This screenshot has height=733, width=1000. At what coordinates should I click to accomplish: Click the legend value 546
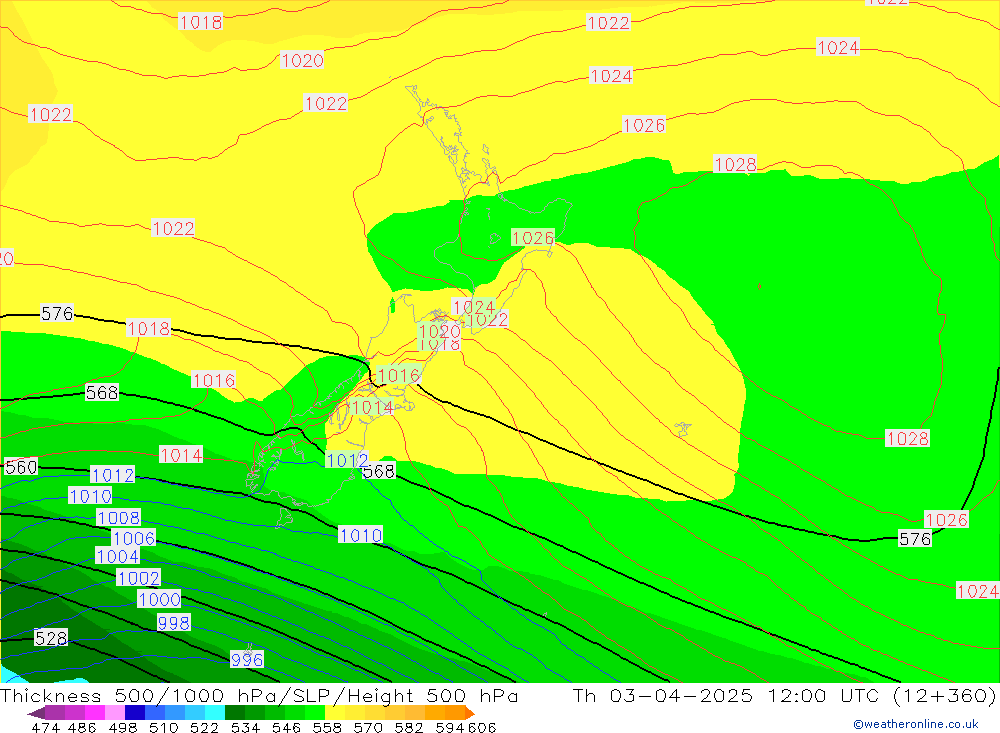click(x=286, y=727)
